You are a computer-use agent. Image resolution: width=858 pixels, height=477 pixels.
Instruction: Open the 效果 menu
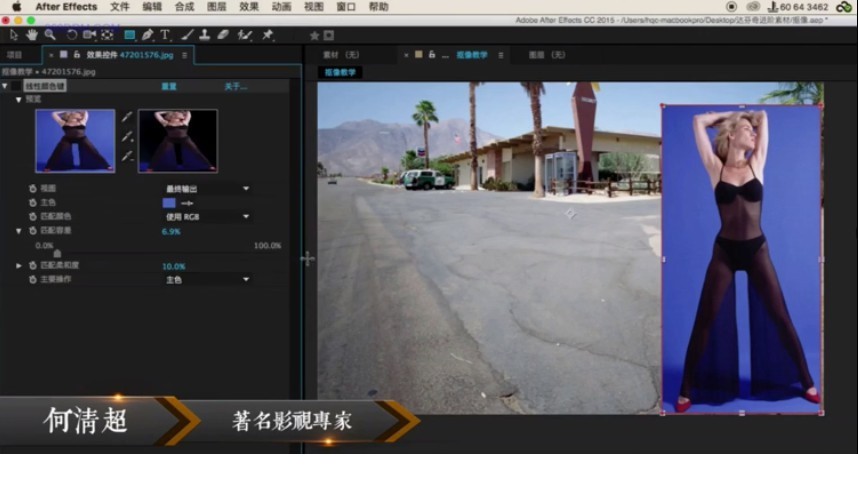(x=249, y=7)
